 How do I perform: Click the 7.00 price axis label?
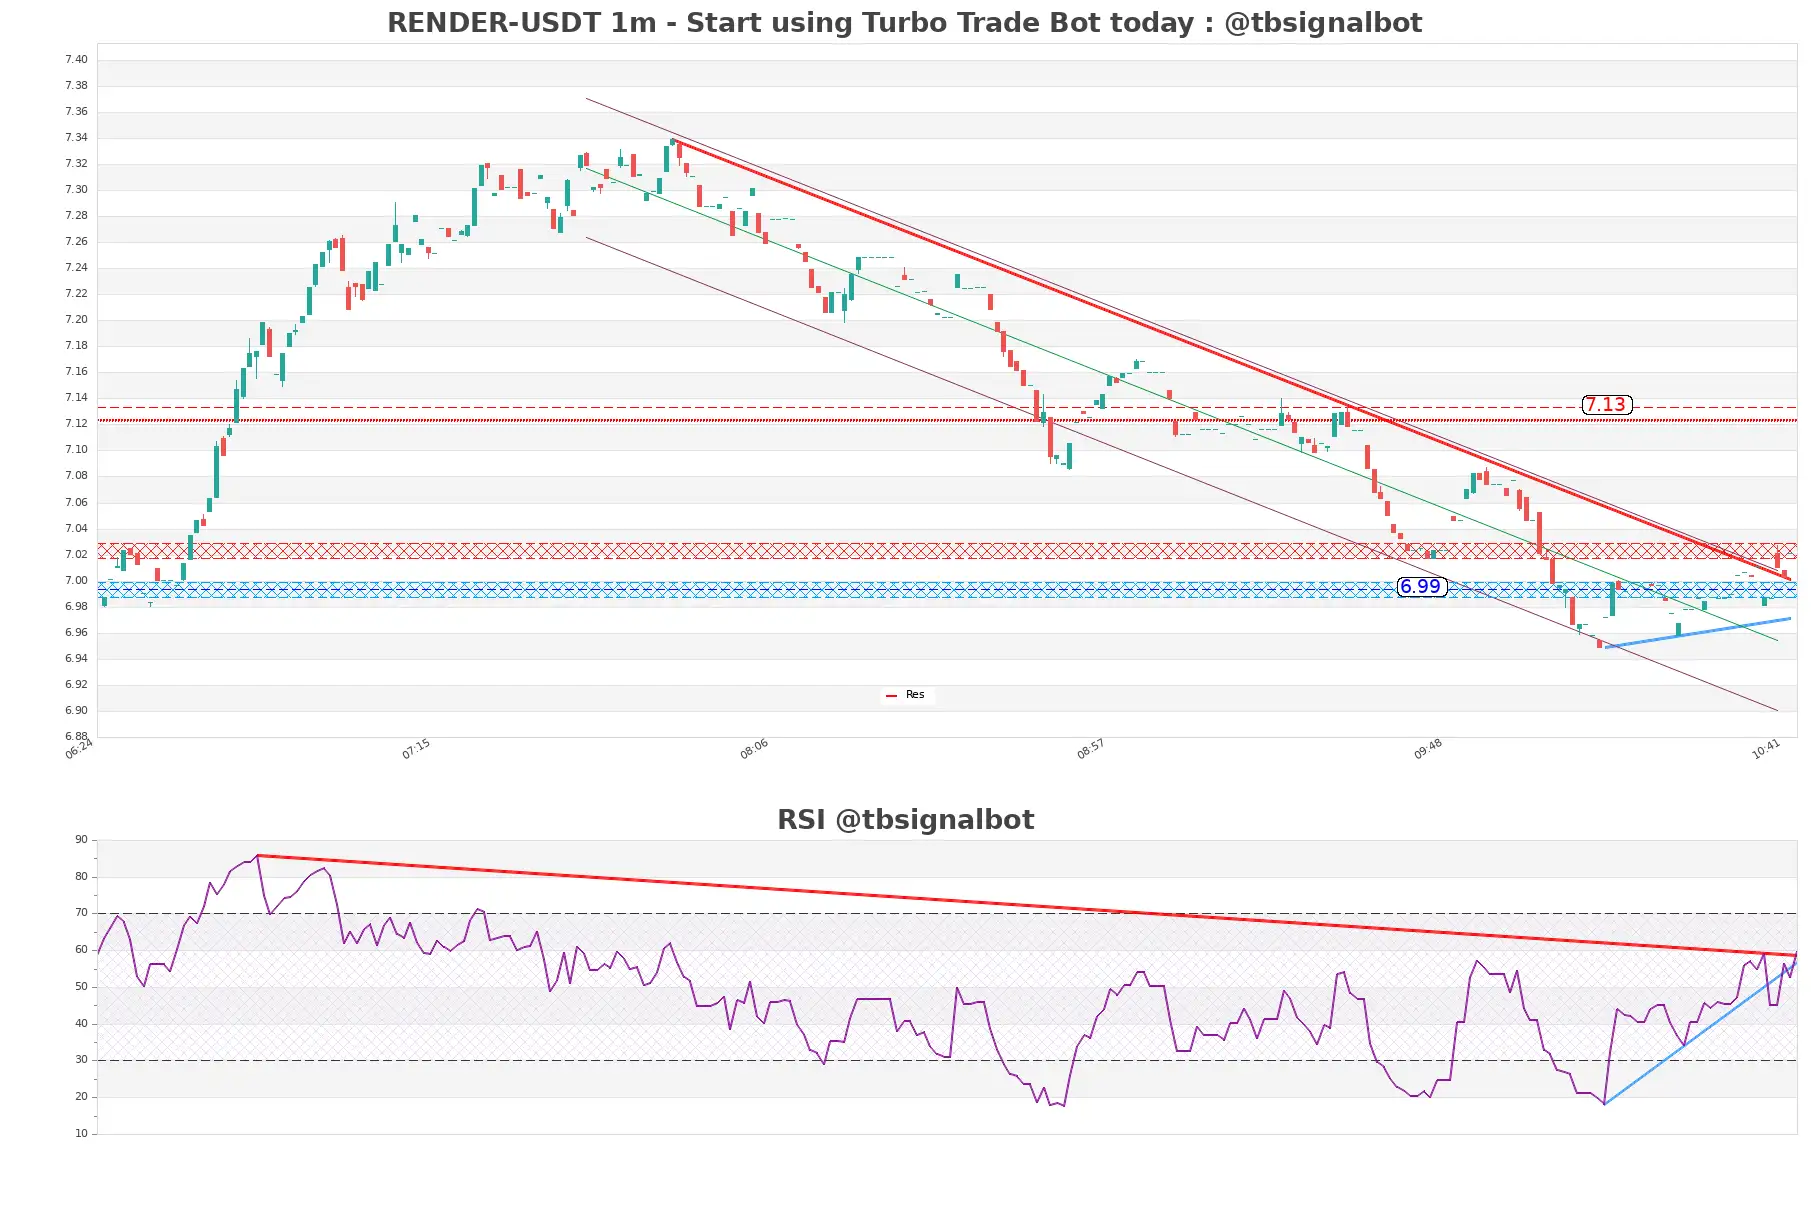[76, 580]
